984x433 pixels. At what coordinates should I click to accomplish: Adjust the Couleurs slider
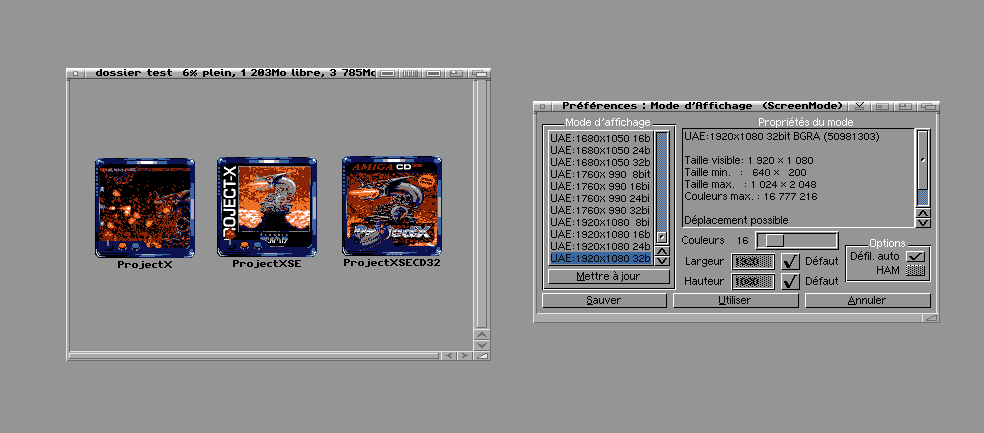(x=797, y=240)
